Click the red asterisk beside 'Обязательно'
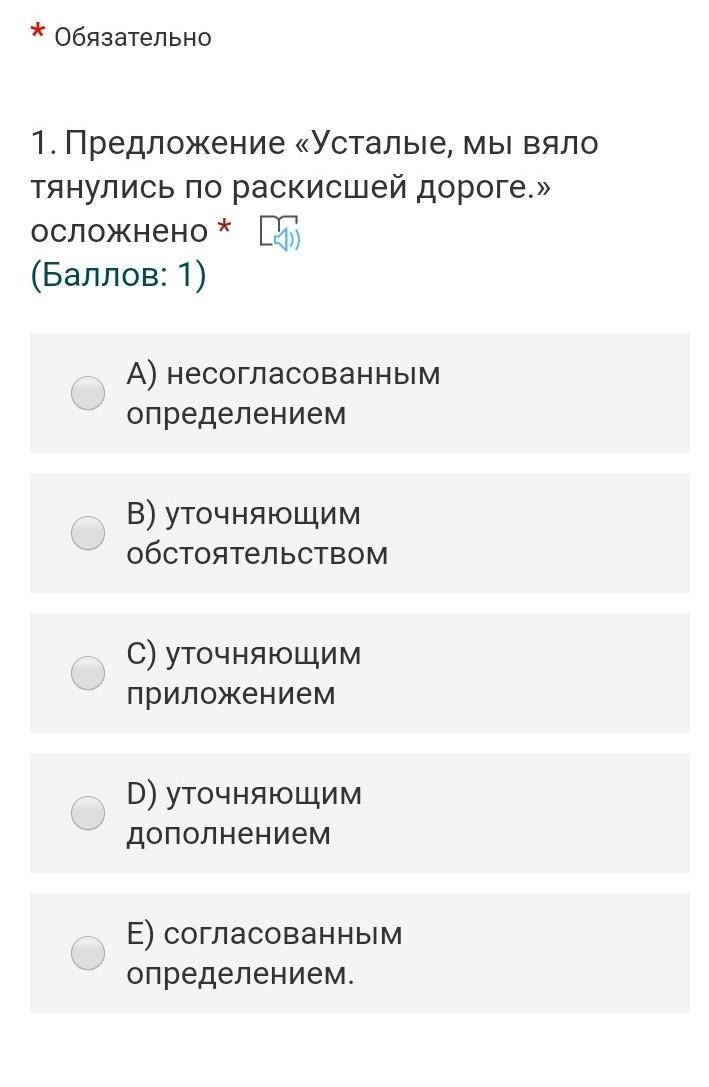The width and height of the screenshot is (709, 1087). coord(38,34)
